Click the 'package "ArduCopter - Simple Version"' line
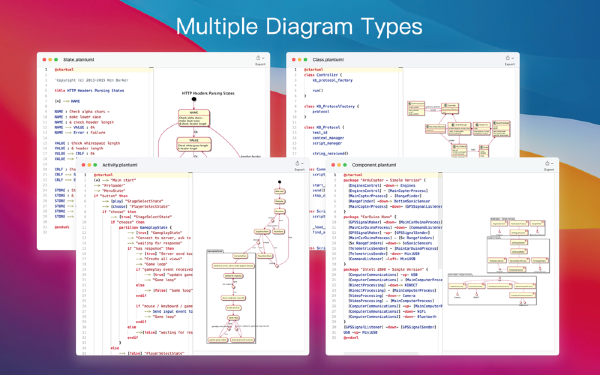Viewport: 600px width, 375px height. pyautogui.click(x=385, y=180)
